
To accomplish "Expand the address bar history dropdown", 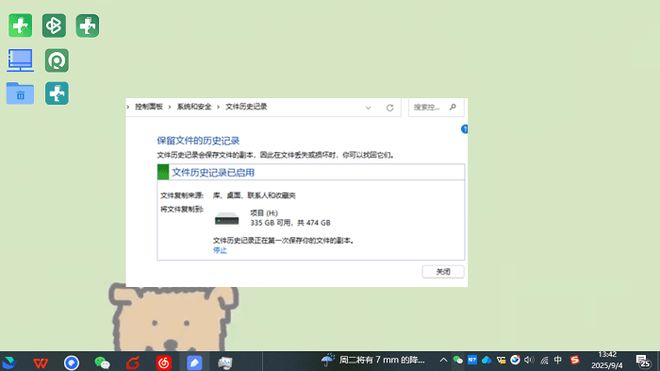I will tap(368, 108).
